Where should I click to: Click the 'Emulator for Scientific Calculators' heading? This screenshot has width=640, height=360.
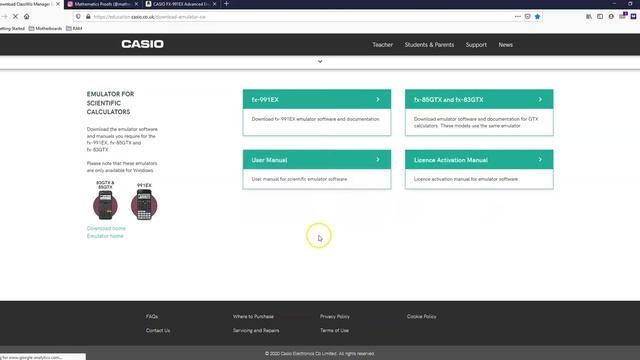pos(110,103)
